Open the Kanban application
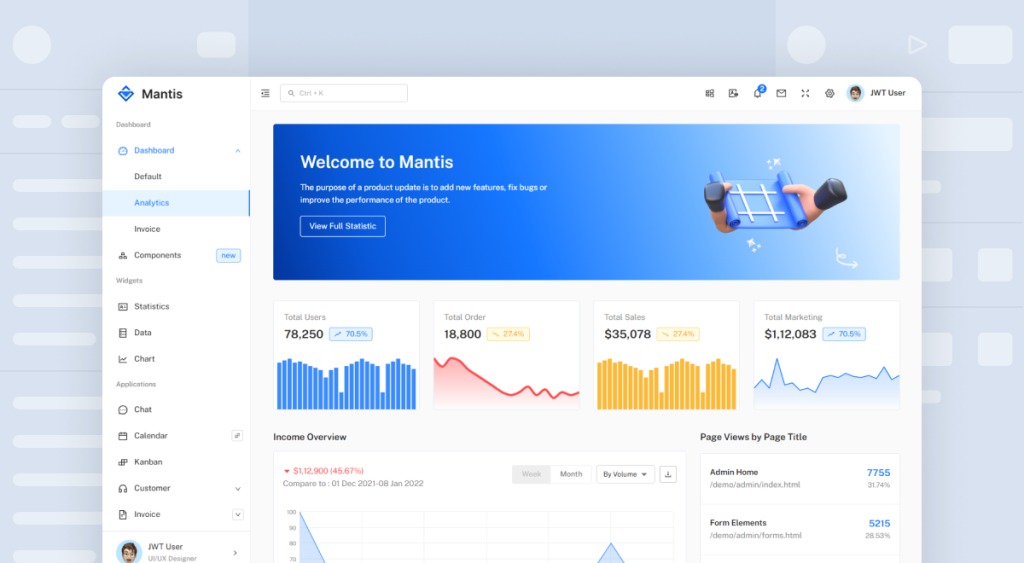 (176, 462)
